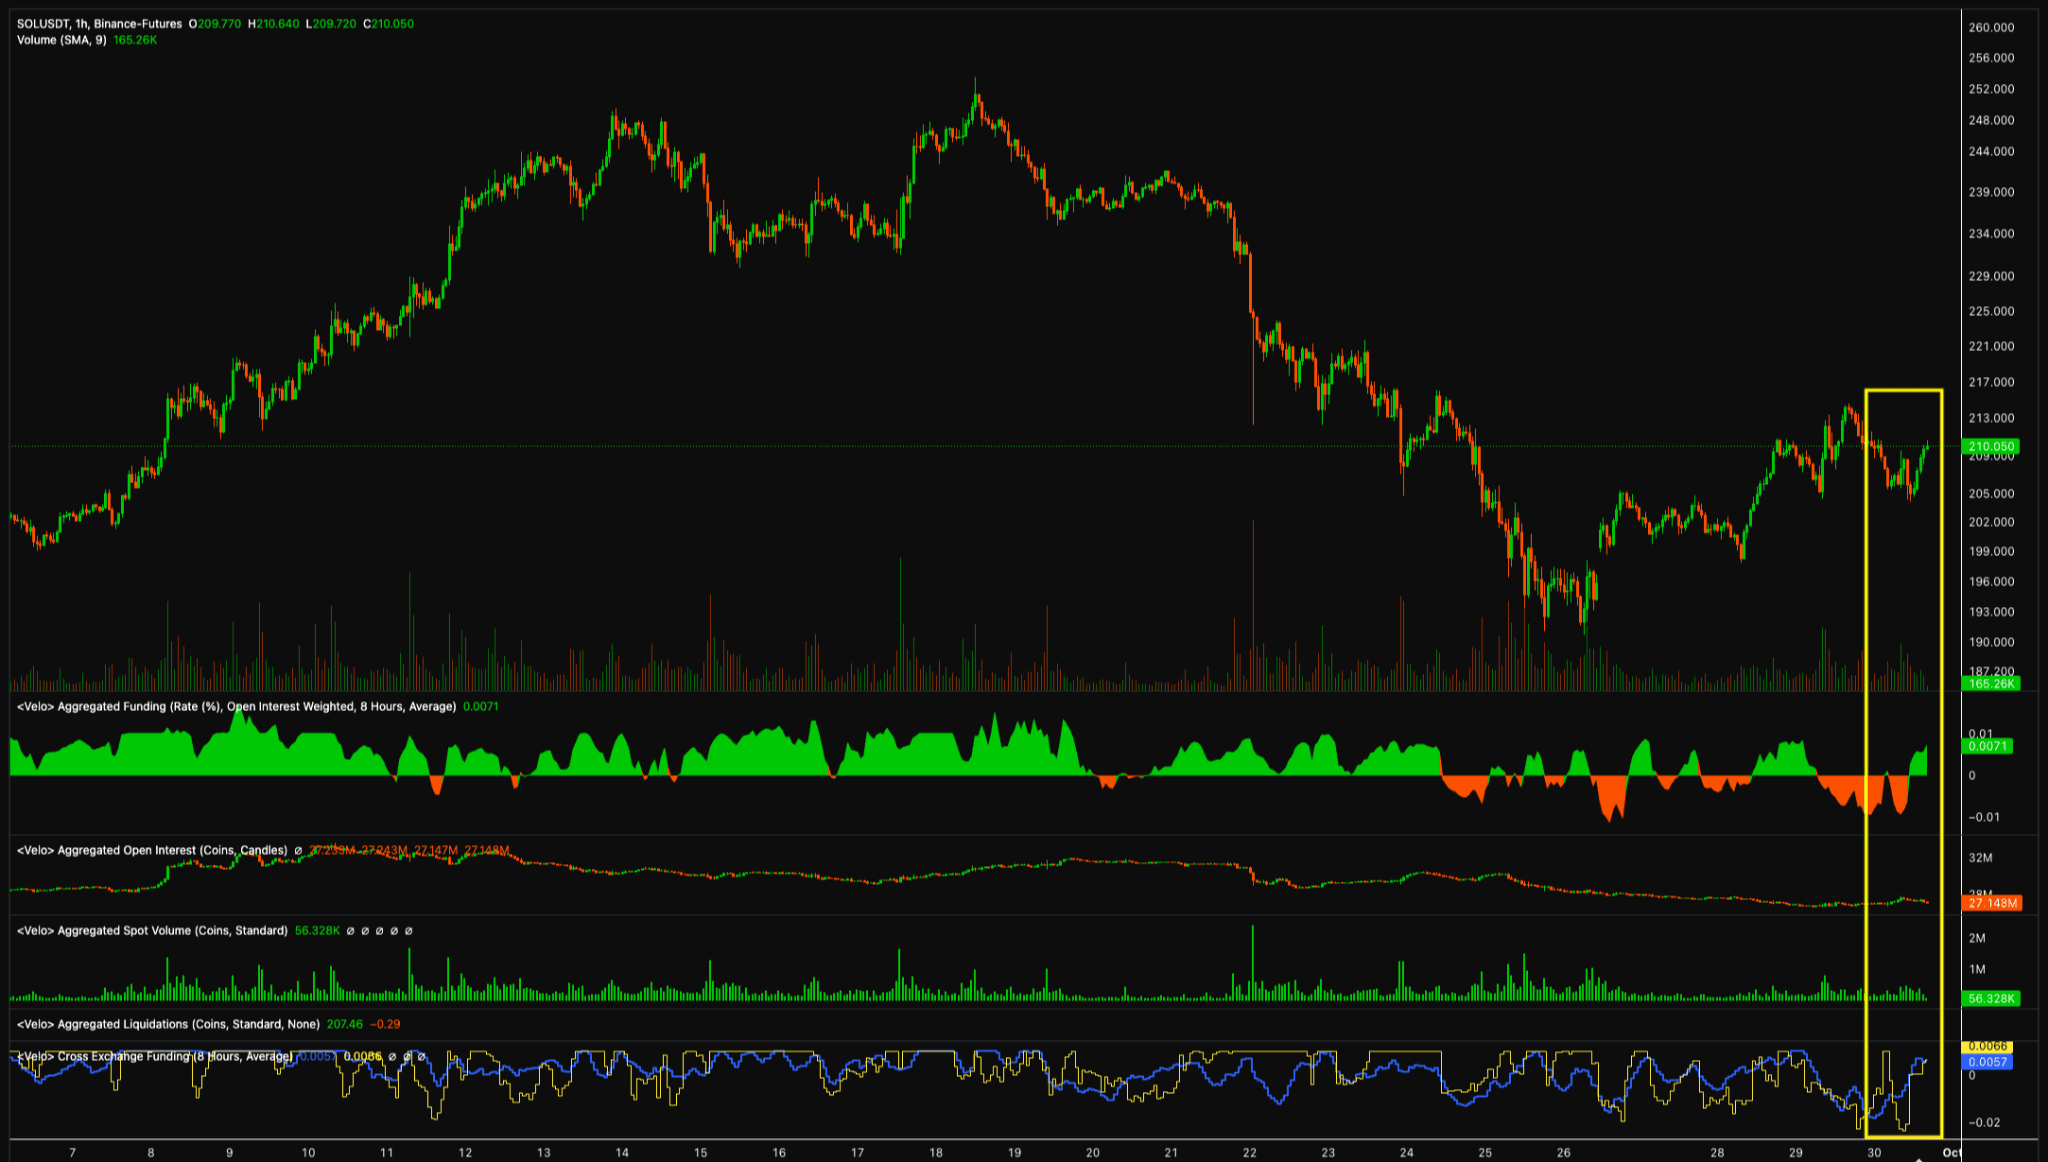The height and width of the screenshot is (1162, 2048).
Task: Click the green 165.26K volume value tag
Action: 1990,684
